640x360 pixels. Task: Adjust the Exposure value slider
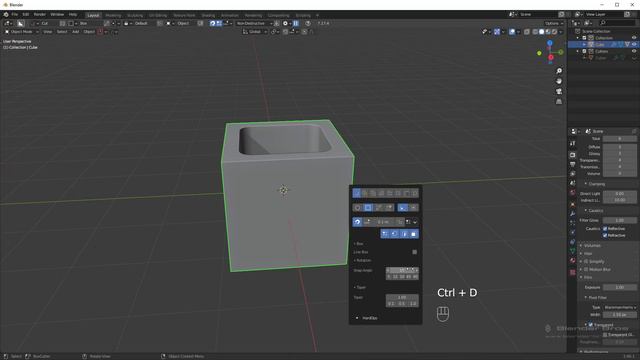(x=620, y=287)
